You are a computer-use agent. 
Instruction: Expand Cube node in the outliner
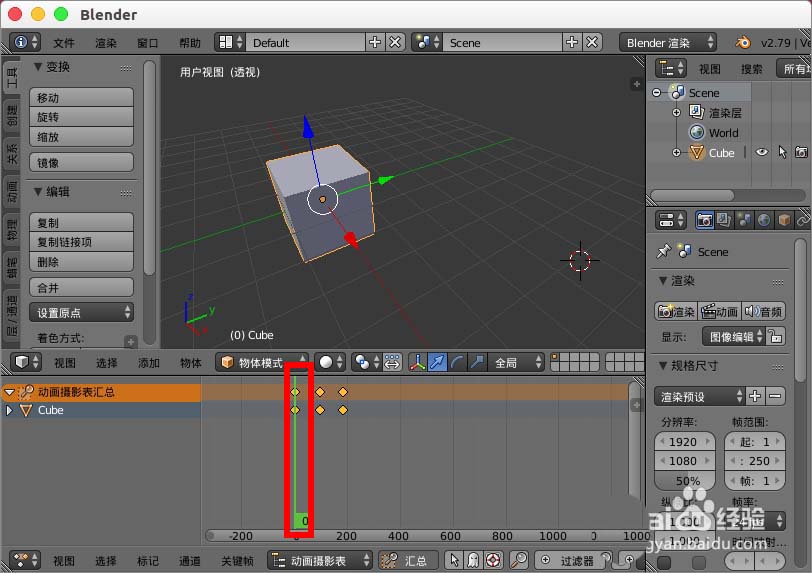click(676, 152)
